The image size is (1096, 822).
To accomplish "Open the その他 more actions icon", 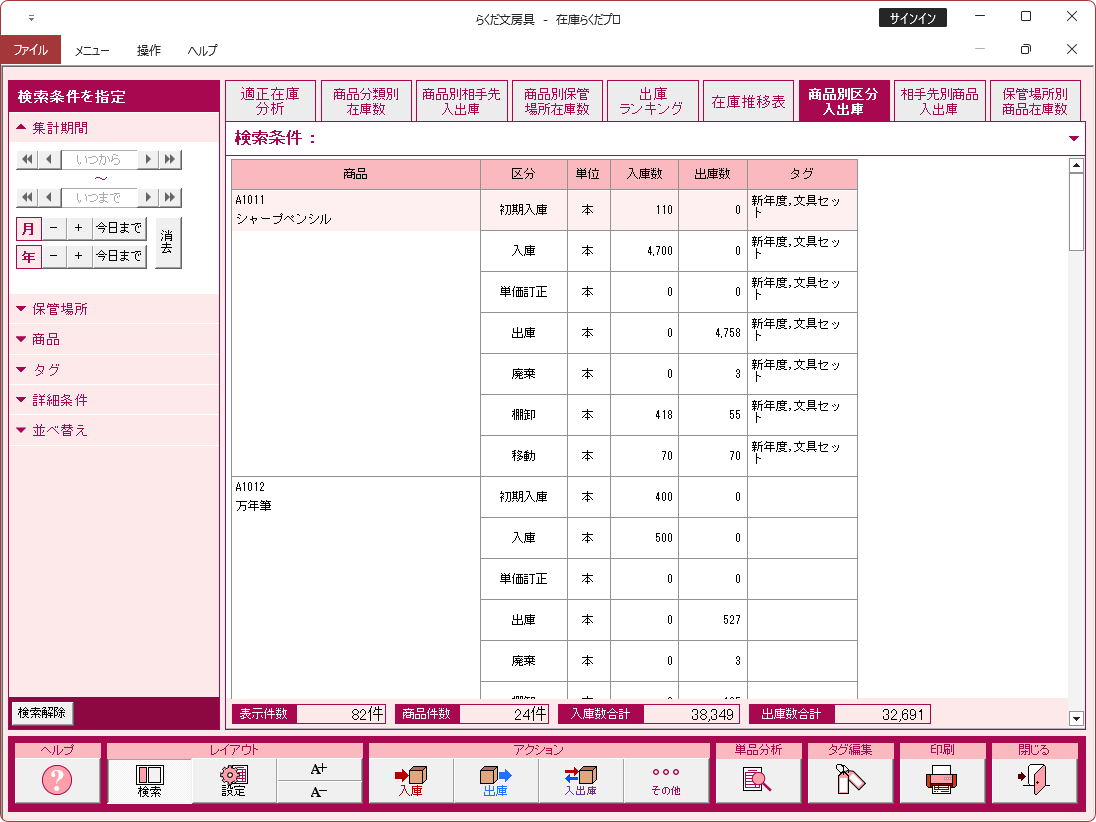I will [x=665, y=781].
